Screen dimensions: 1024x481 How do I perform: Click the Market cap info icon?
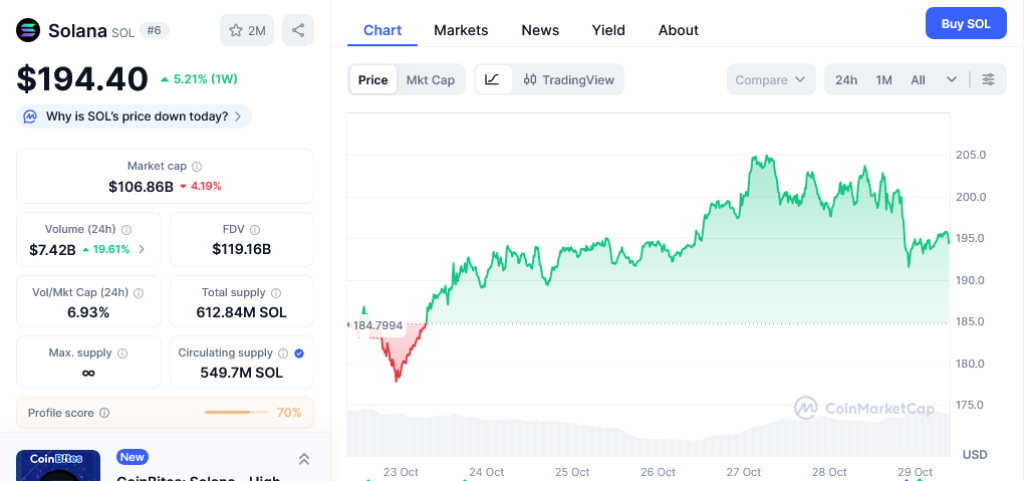coord(197,166)
